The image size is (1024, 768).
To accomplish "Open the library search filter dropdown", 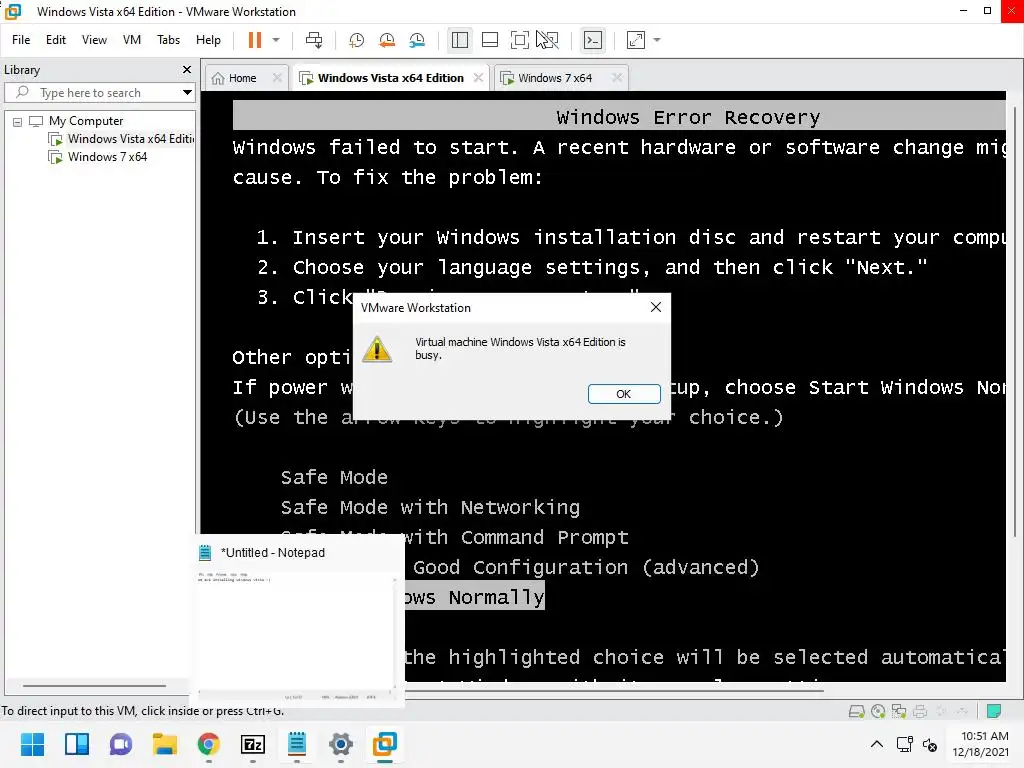I will (x=187, y=93).
